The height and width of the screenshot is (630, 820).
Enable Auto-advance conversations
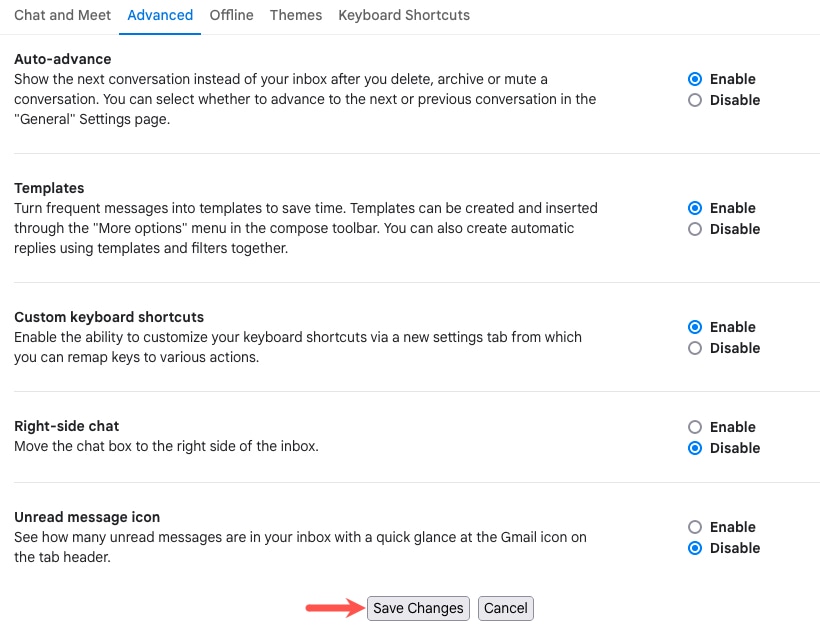pyautogui.click(x=695, y=79)
